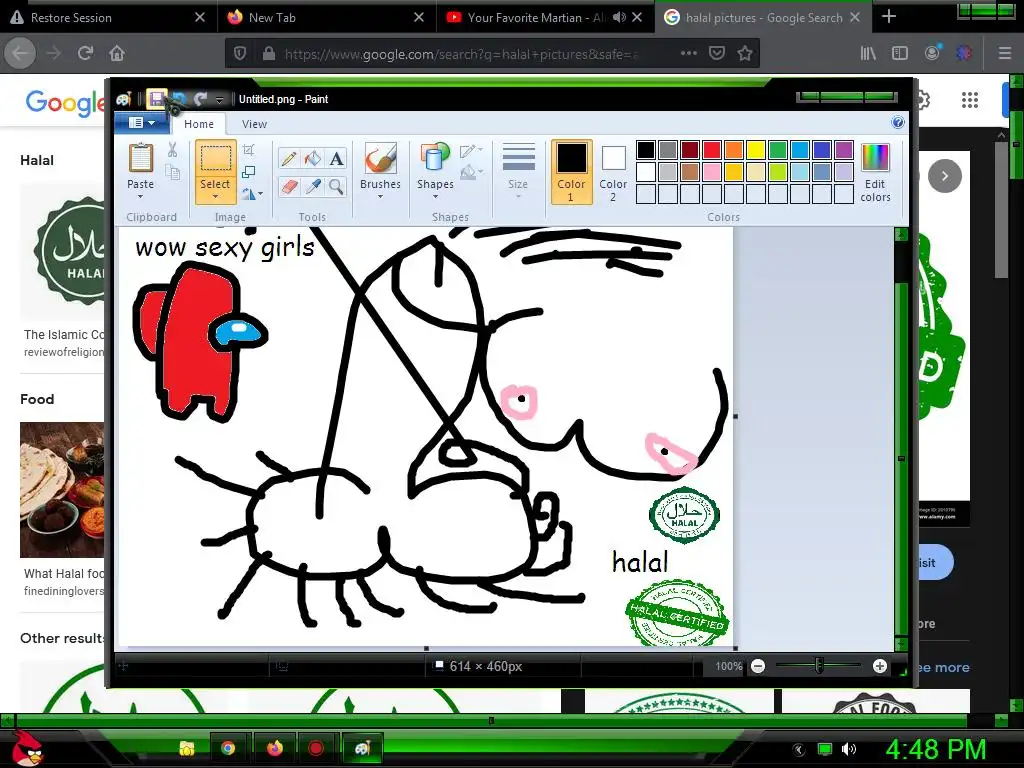Open Chrome from the taskbar
This screenshot has width=1024, height=768.
[x=228, y=748]
